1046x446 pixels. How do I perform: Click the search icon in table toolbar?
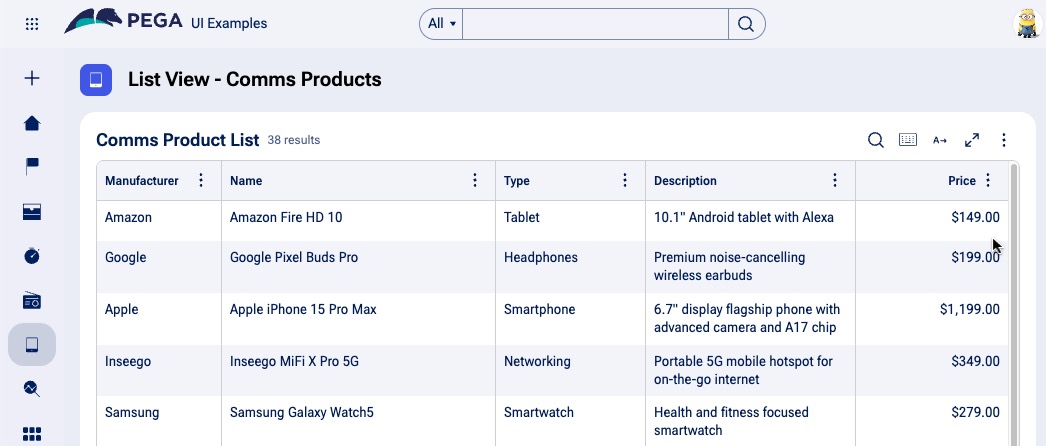[x=875, y=140]
